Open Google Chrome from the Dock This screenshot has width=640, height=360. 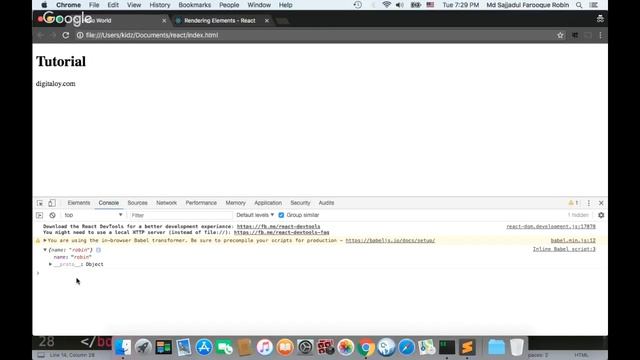[366, 347]
